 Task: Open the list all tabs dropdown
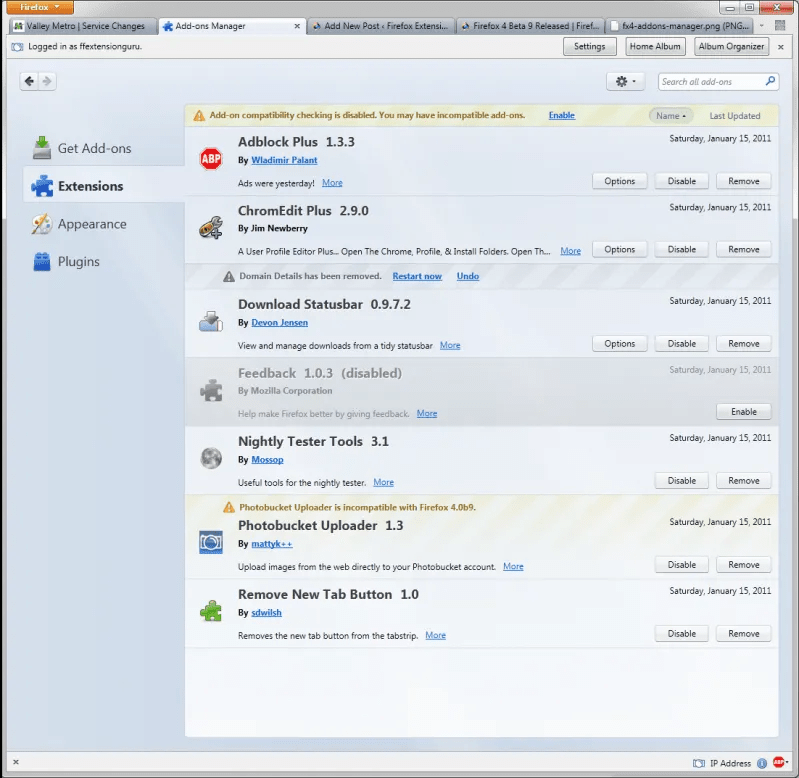(762, 25)
